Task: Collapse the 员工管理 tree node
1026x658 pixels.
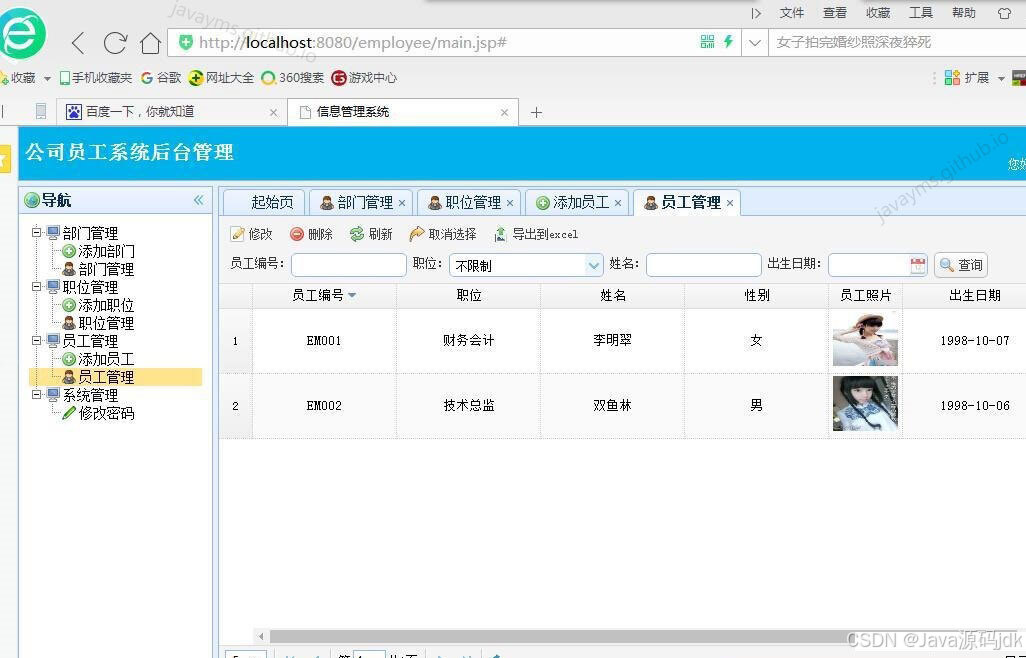Action: tap(37, 341)
